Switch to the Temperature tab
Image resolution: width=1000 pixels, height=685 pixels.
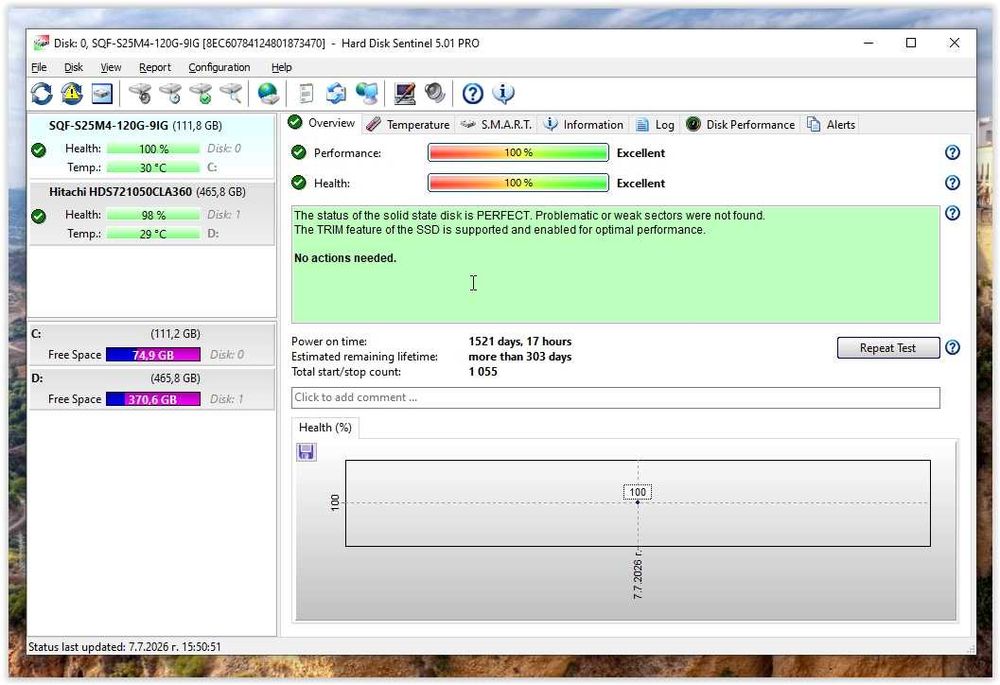pyautogui.click(x=408, y=125)
